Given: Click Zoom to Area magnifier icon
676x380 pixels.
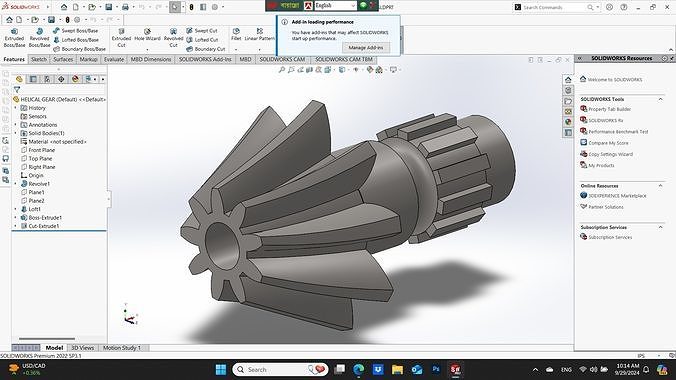Looking at the screenshot, I should pos(291,69).
